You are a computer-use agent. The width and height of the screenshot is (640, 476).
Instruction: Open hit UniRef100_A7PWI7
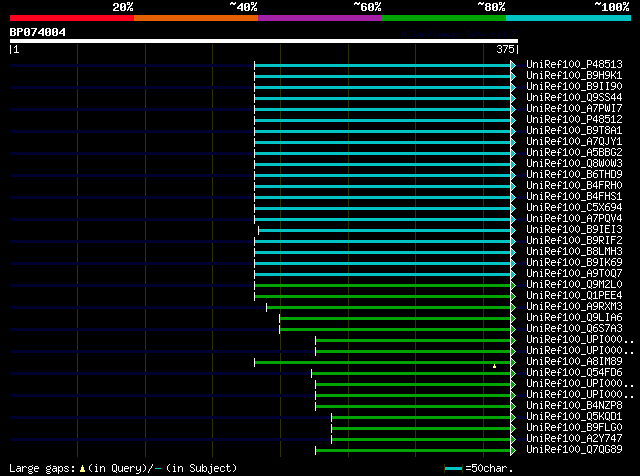(x=574, y=109)
